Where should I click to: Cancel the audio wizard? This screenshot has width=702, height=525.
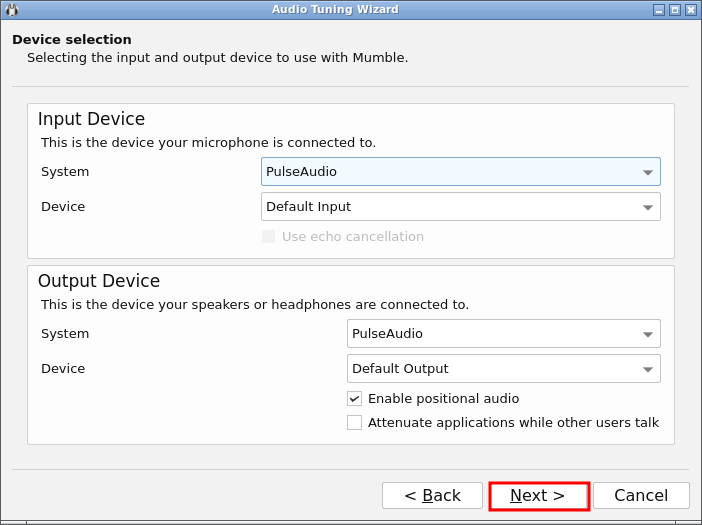click(641, 496)
